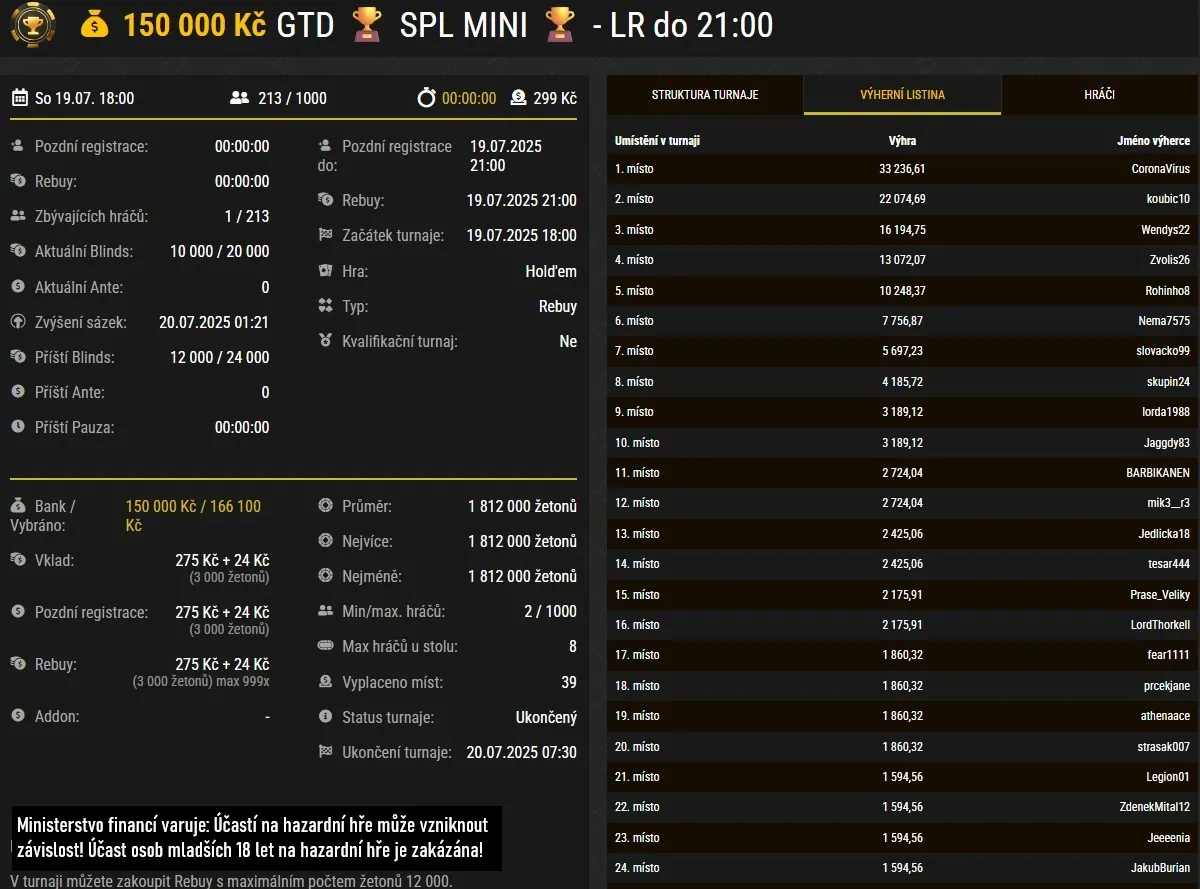The height and width of the screenshot is (889, 1200).
Task: Click the clock icon beside Příští Pauza
Action: pos(18,427)
